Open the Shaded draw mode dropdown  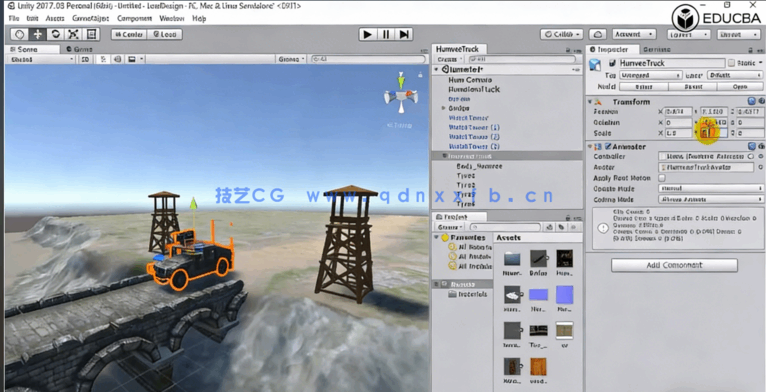click(42, 59)
